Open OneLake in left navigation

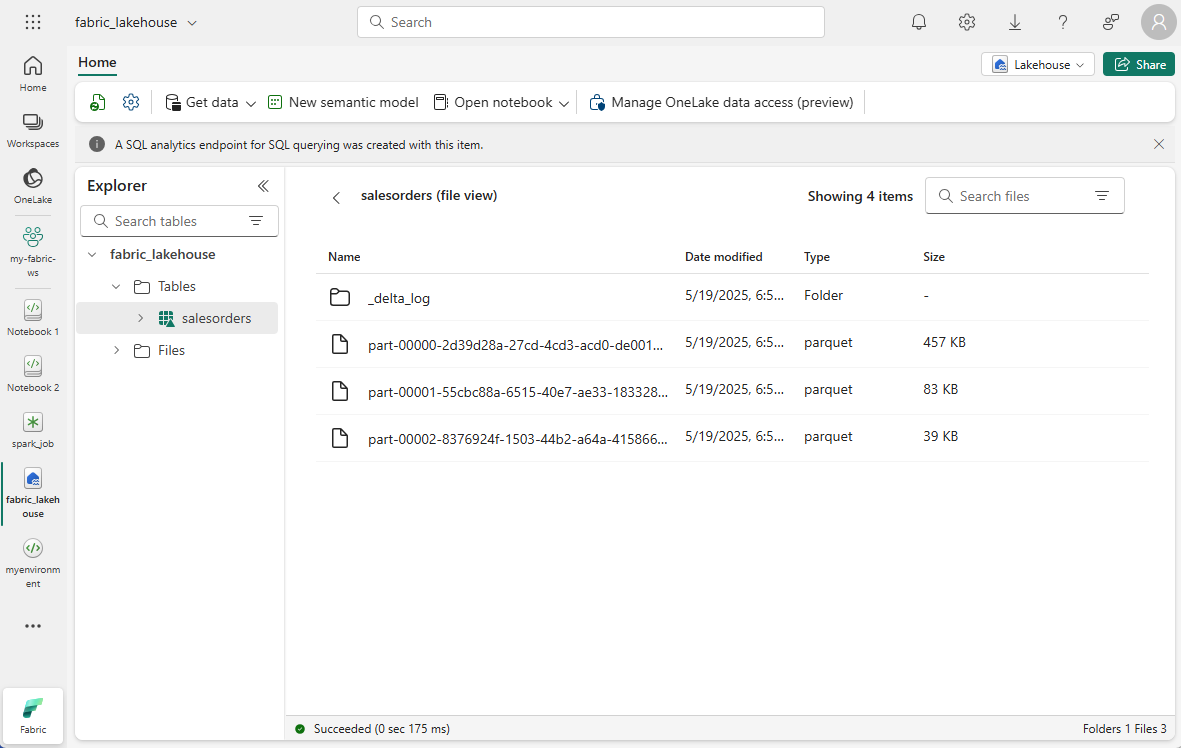(32, 186)
